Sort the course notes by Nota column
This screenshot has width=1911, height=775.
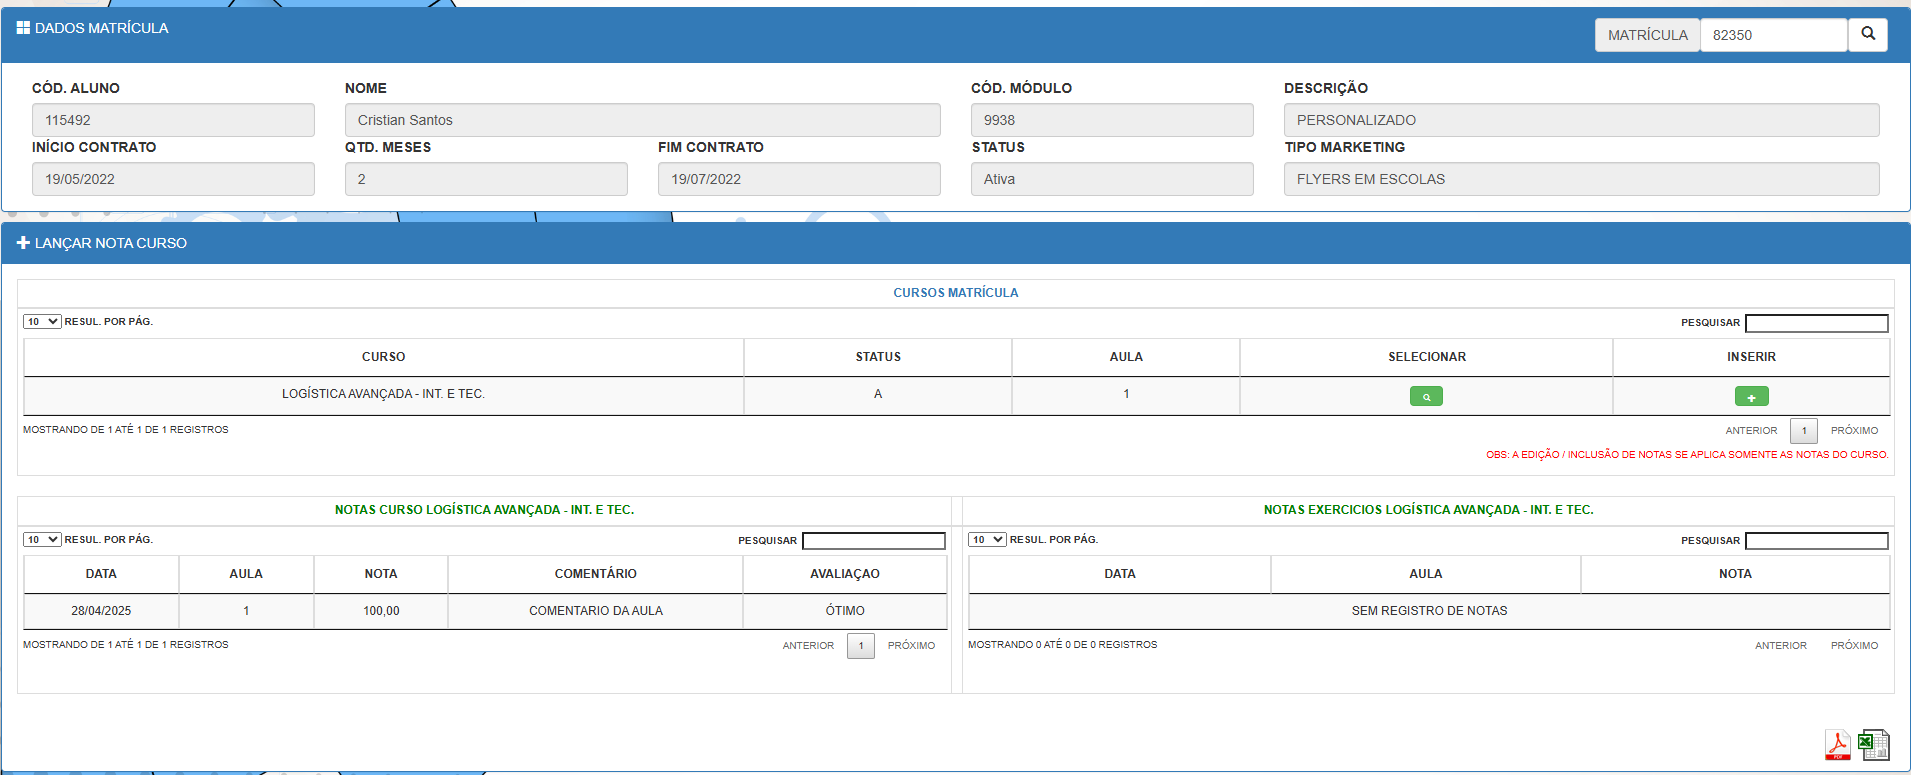click(380, 574)
